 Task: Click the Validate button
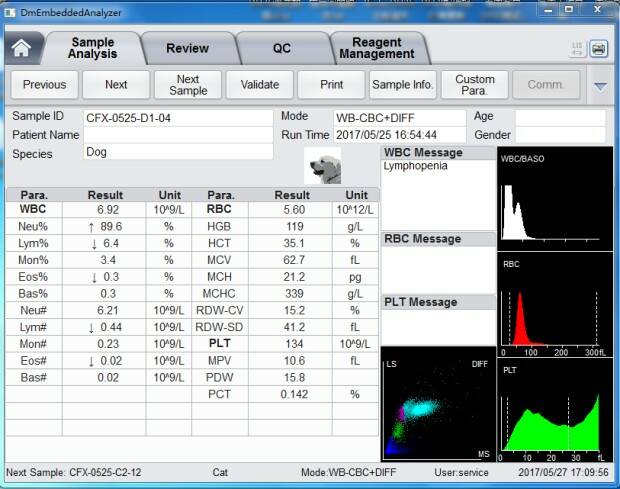260,85
